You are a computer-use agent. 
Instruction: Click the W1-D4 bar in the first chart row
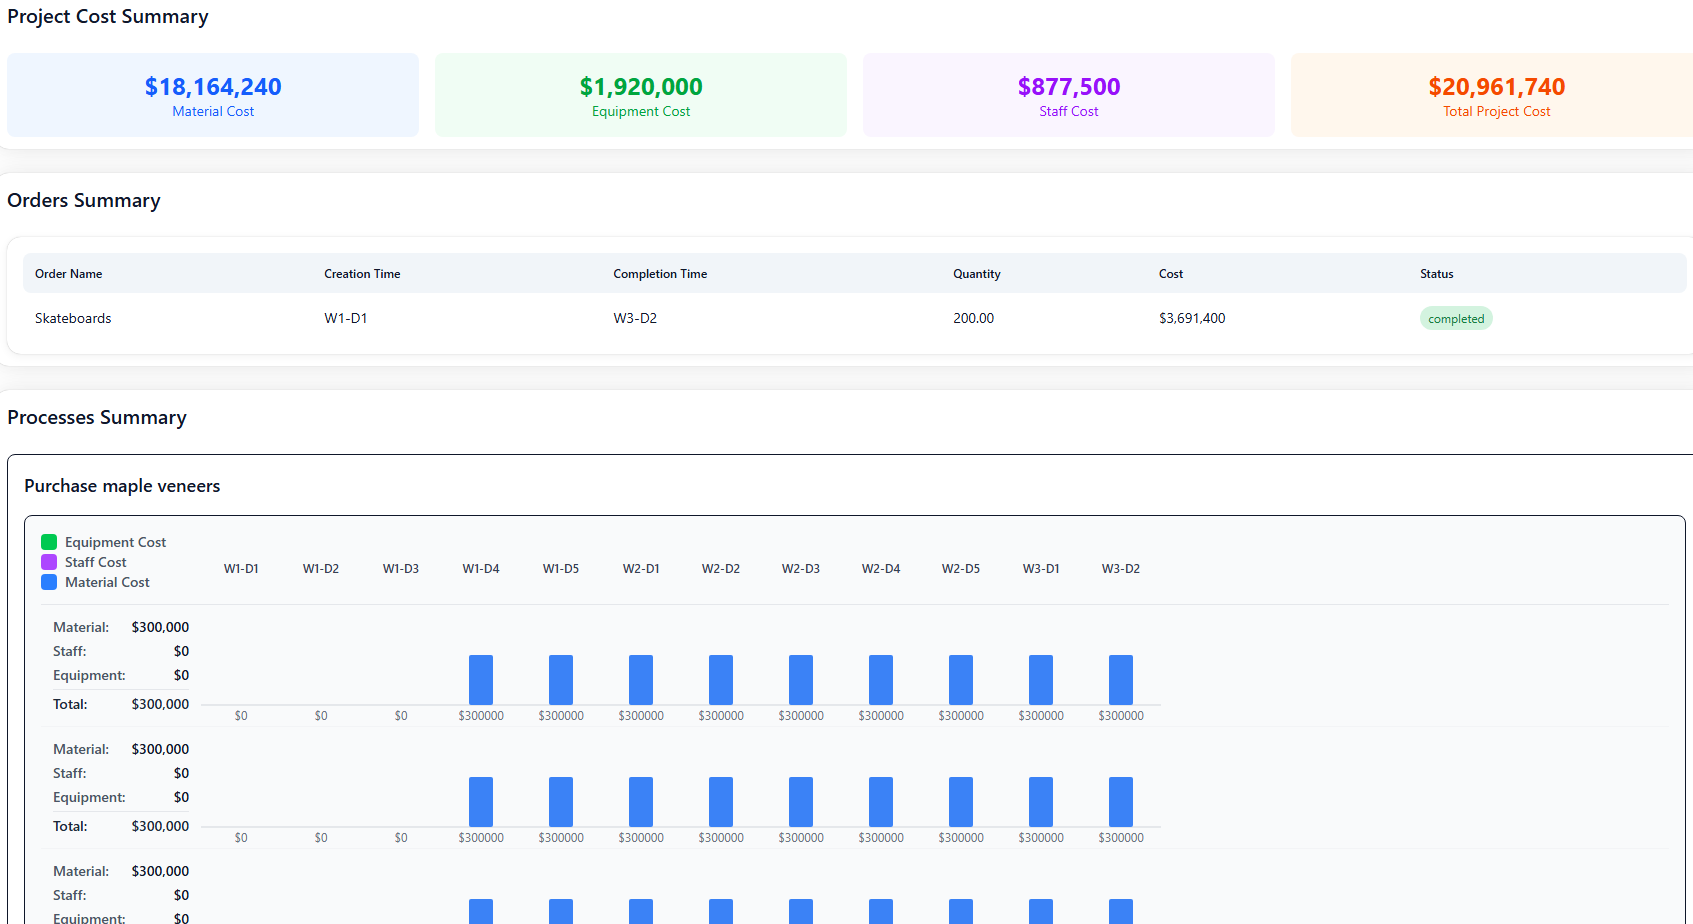tap(481, 680)
